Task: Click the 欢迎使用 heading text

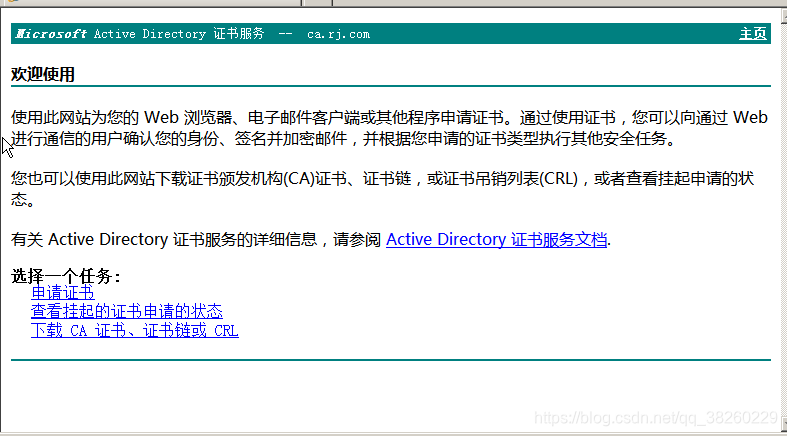Action: 43,74
